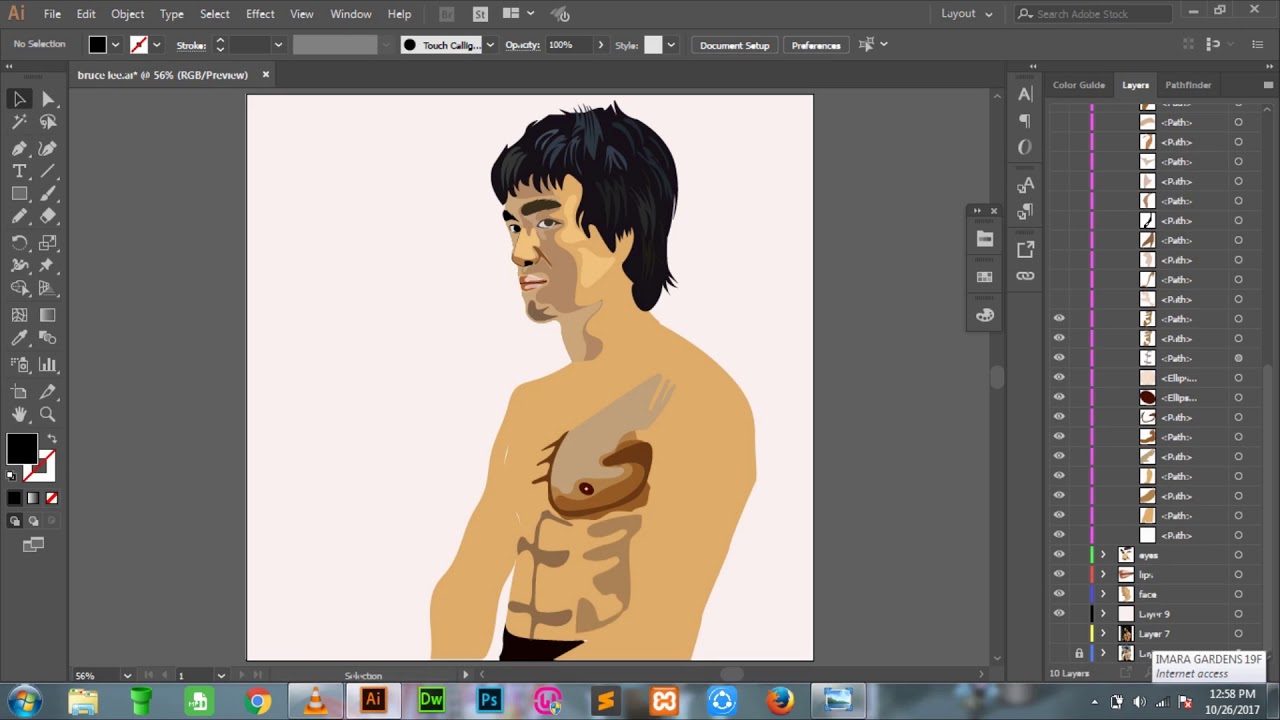This screenshot has width=1280, height=720.
Task: Hide the eyes layer
Action: 1059,555
